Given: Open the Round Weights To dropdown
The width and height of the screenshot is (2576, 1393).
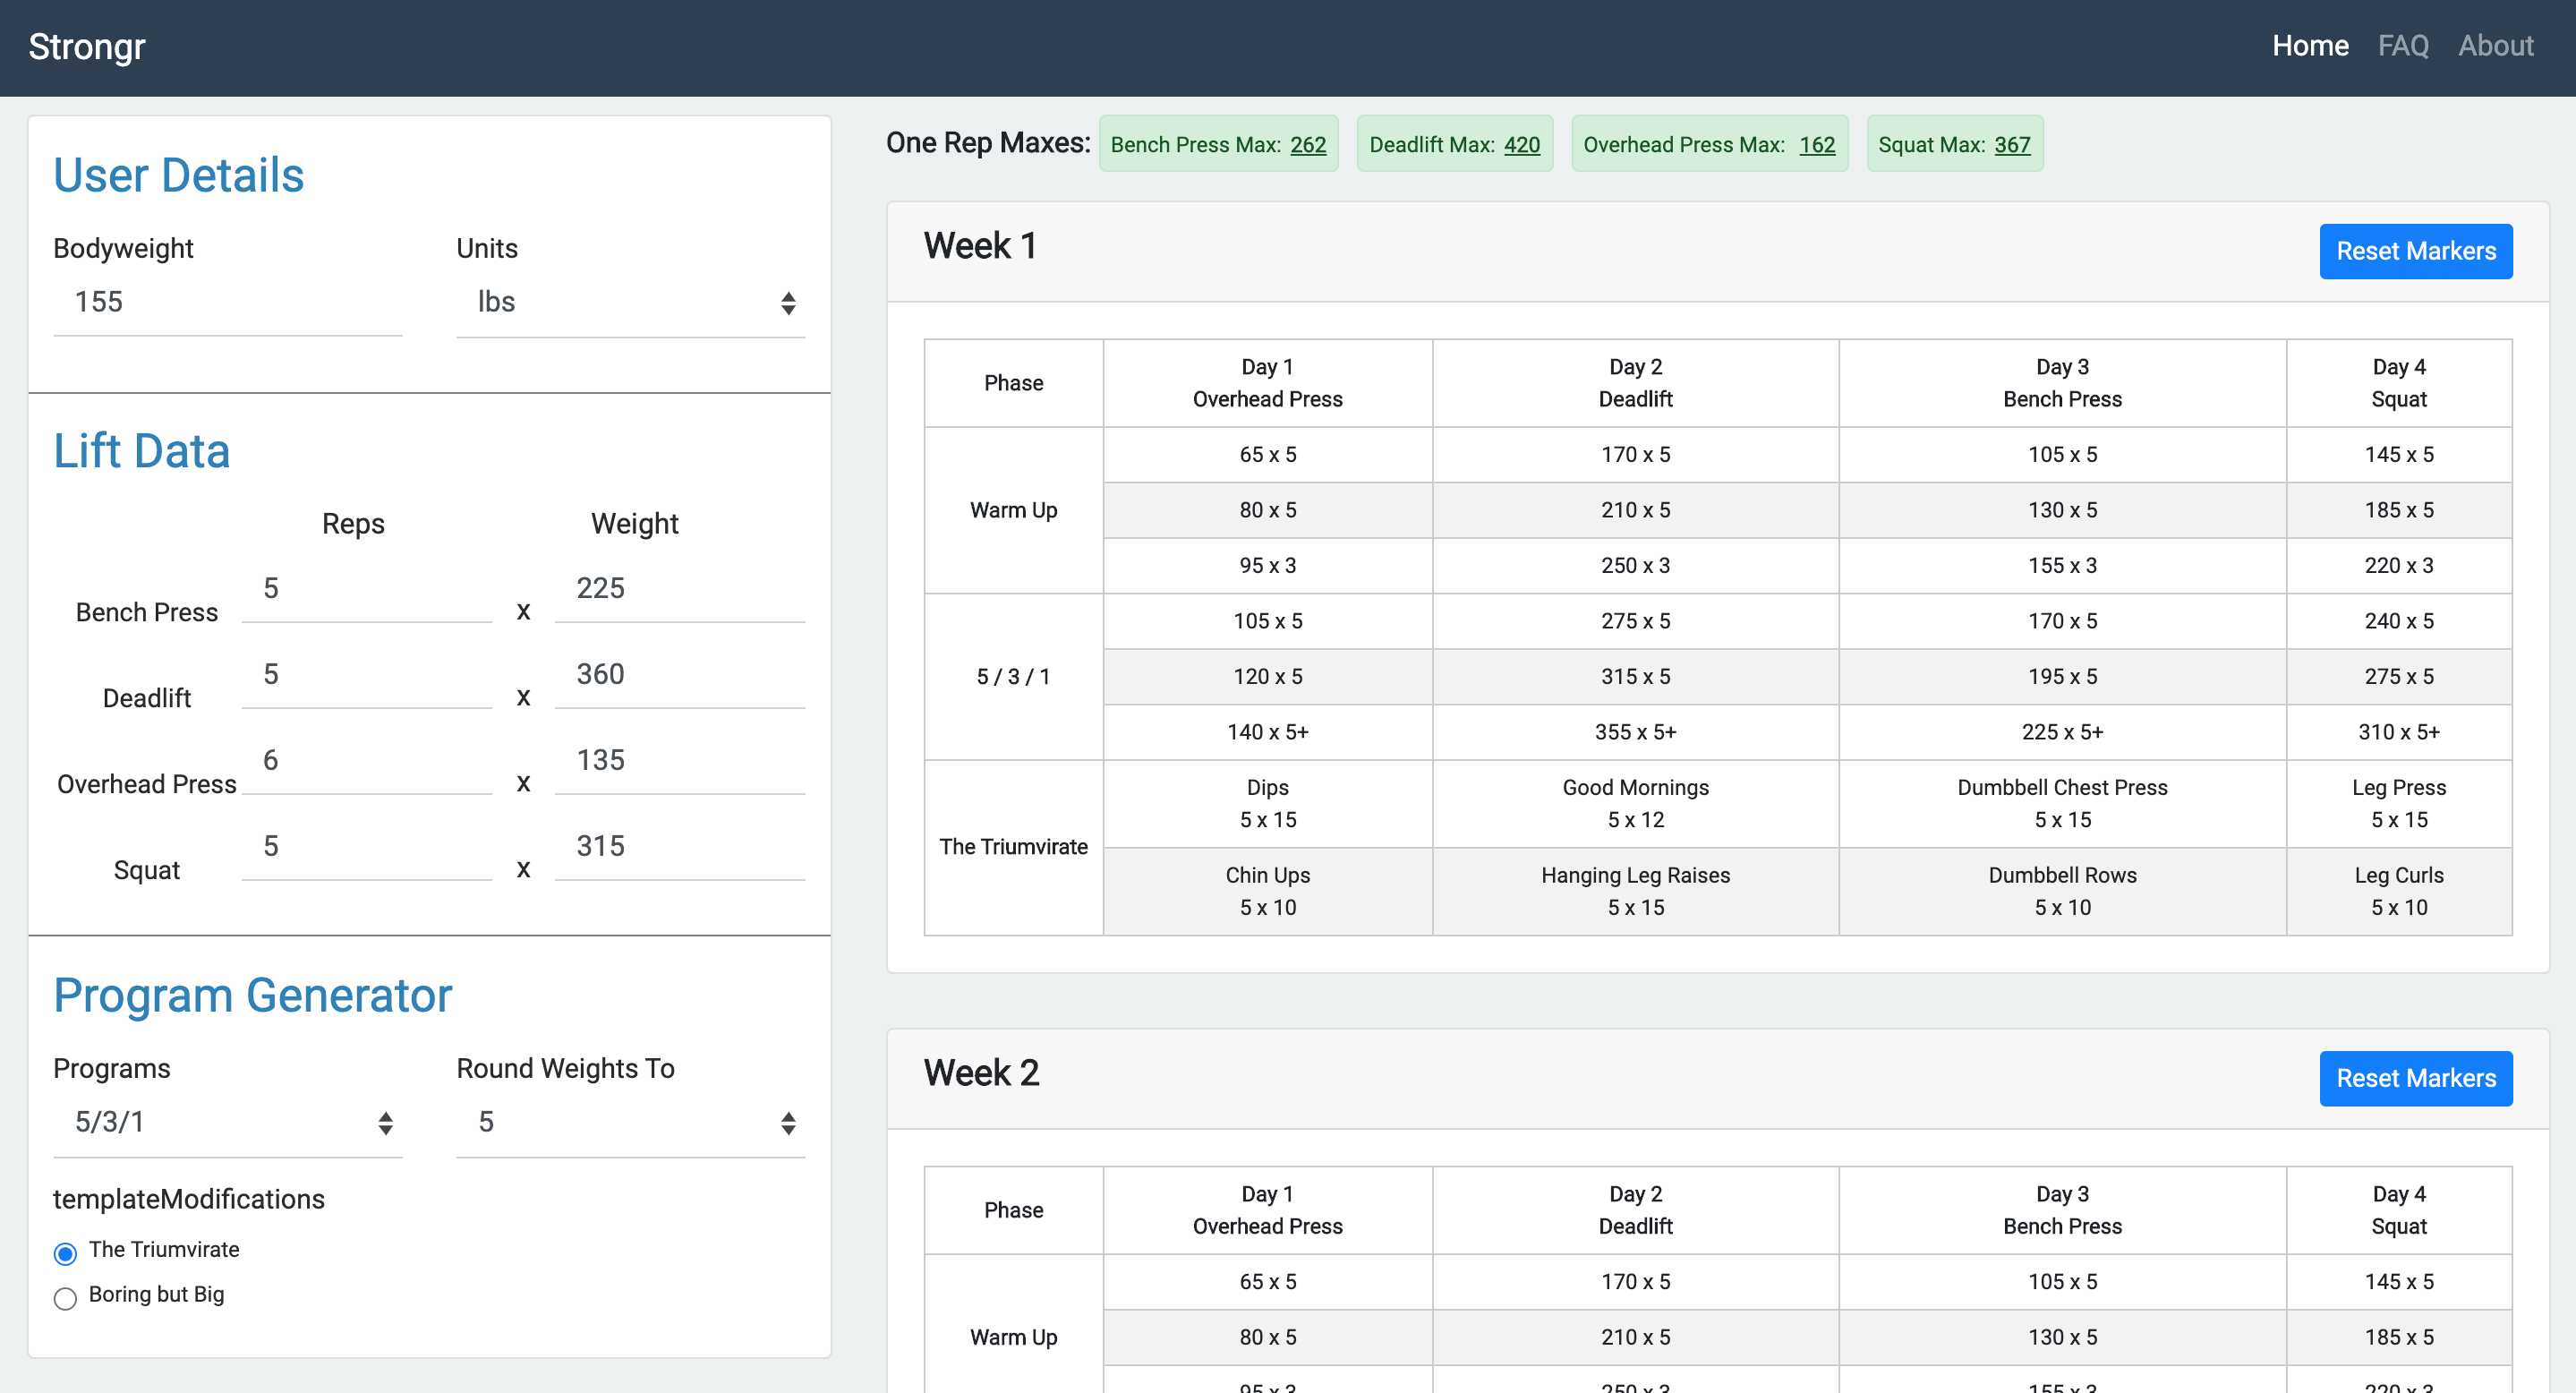Looking at the screenshot, I should coord(630,1122).
